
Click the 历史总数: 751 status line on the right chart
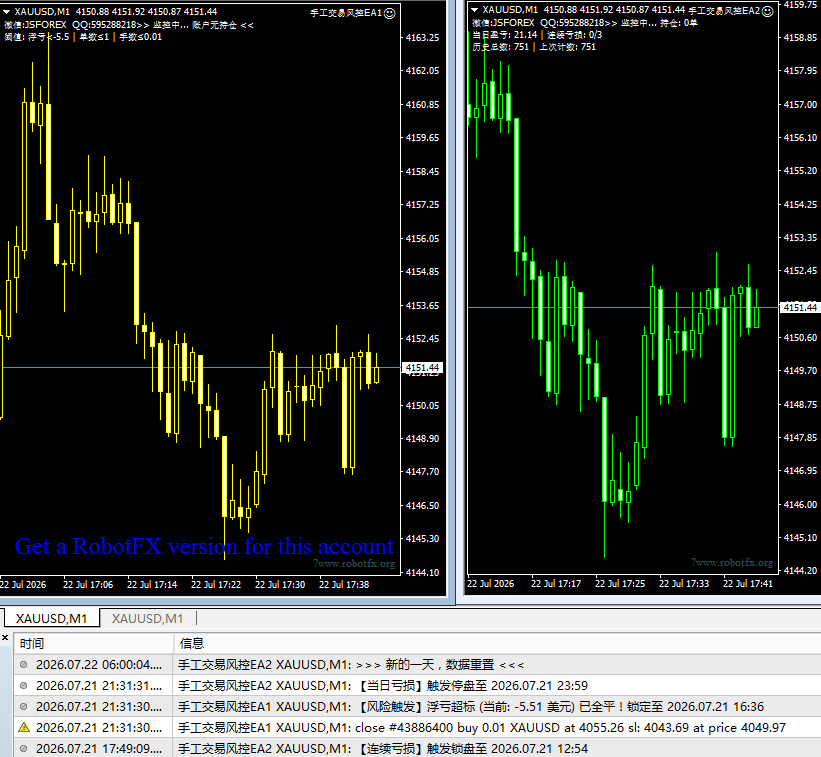534,47
